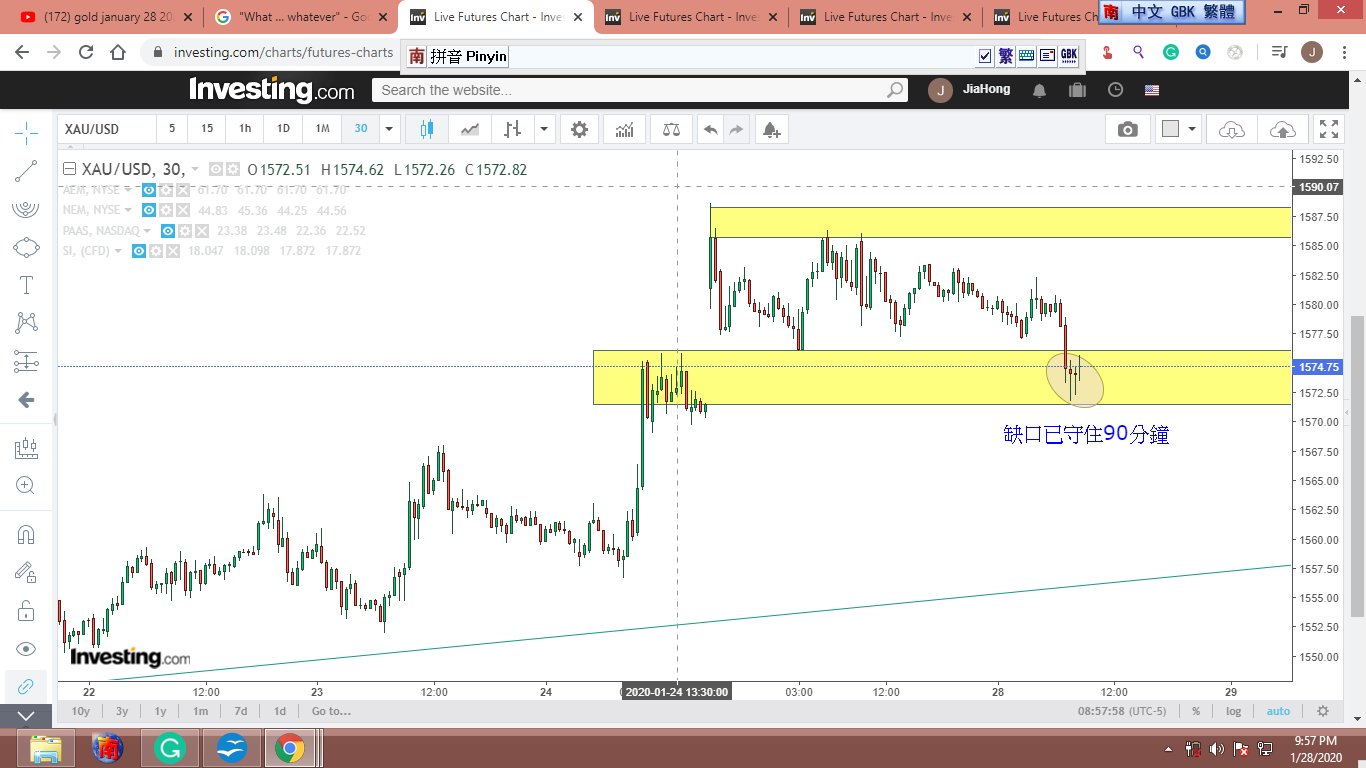Select the area chart style

point(469,129)
